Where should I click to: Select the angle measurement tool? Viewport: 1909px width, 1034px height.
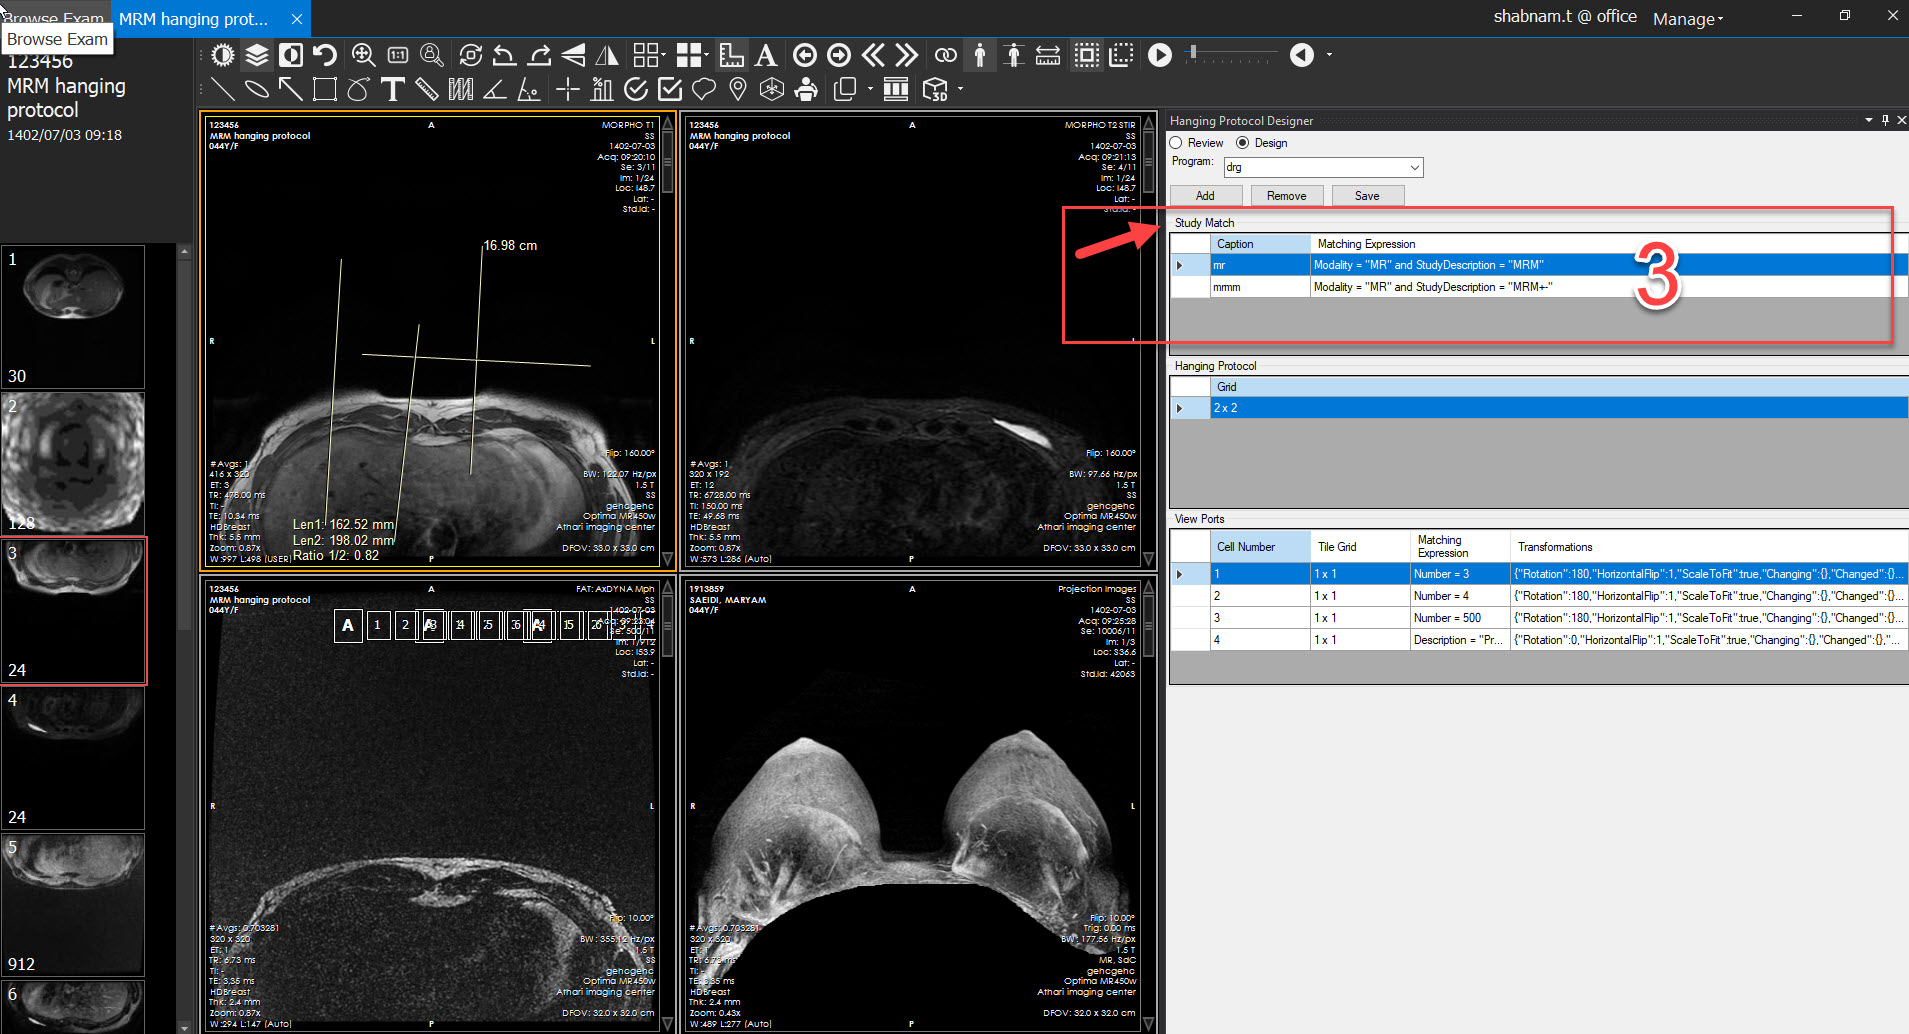496,89
